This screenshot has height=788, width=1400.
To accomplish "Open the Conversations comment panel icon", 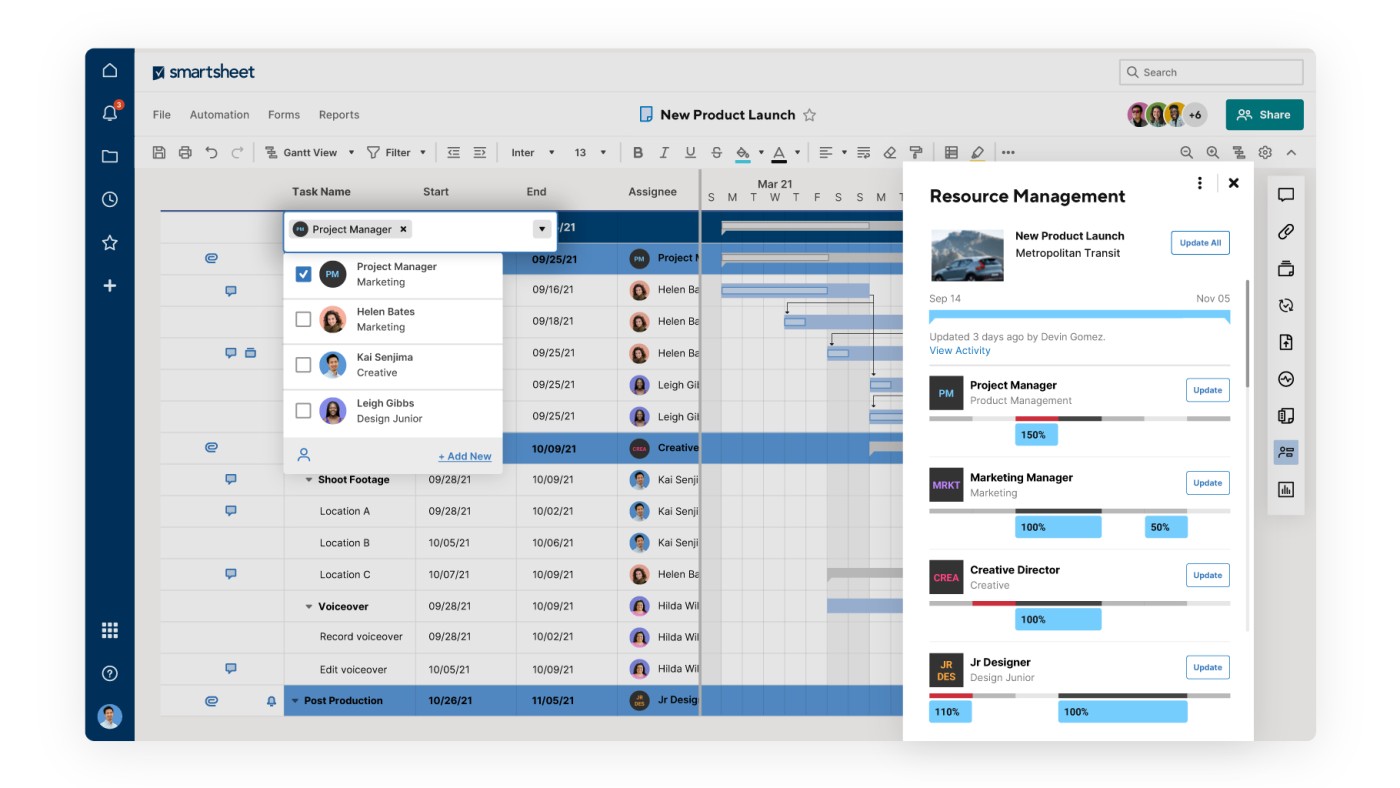I will [1286, 195].
